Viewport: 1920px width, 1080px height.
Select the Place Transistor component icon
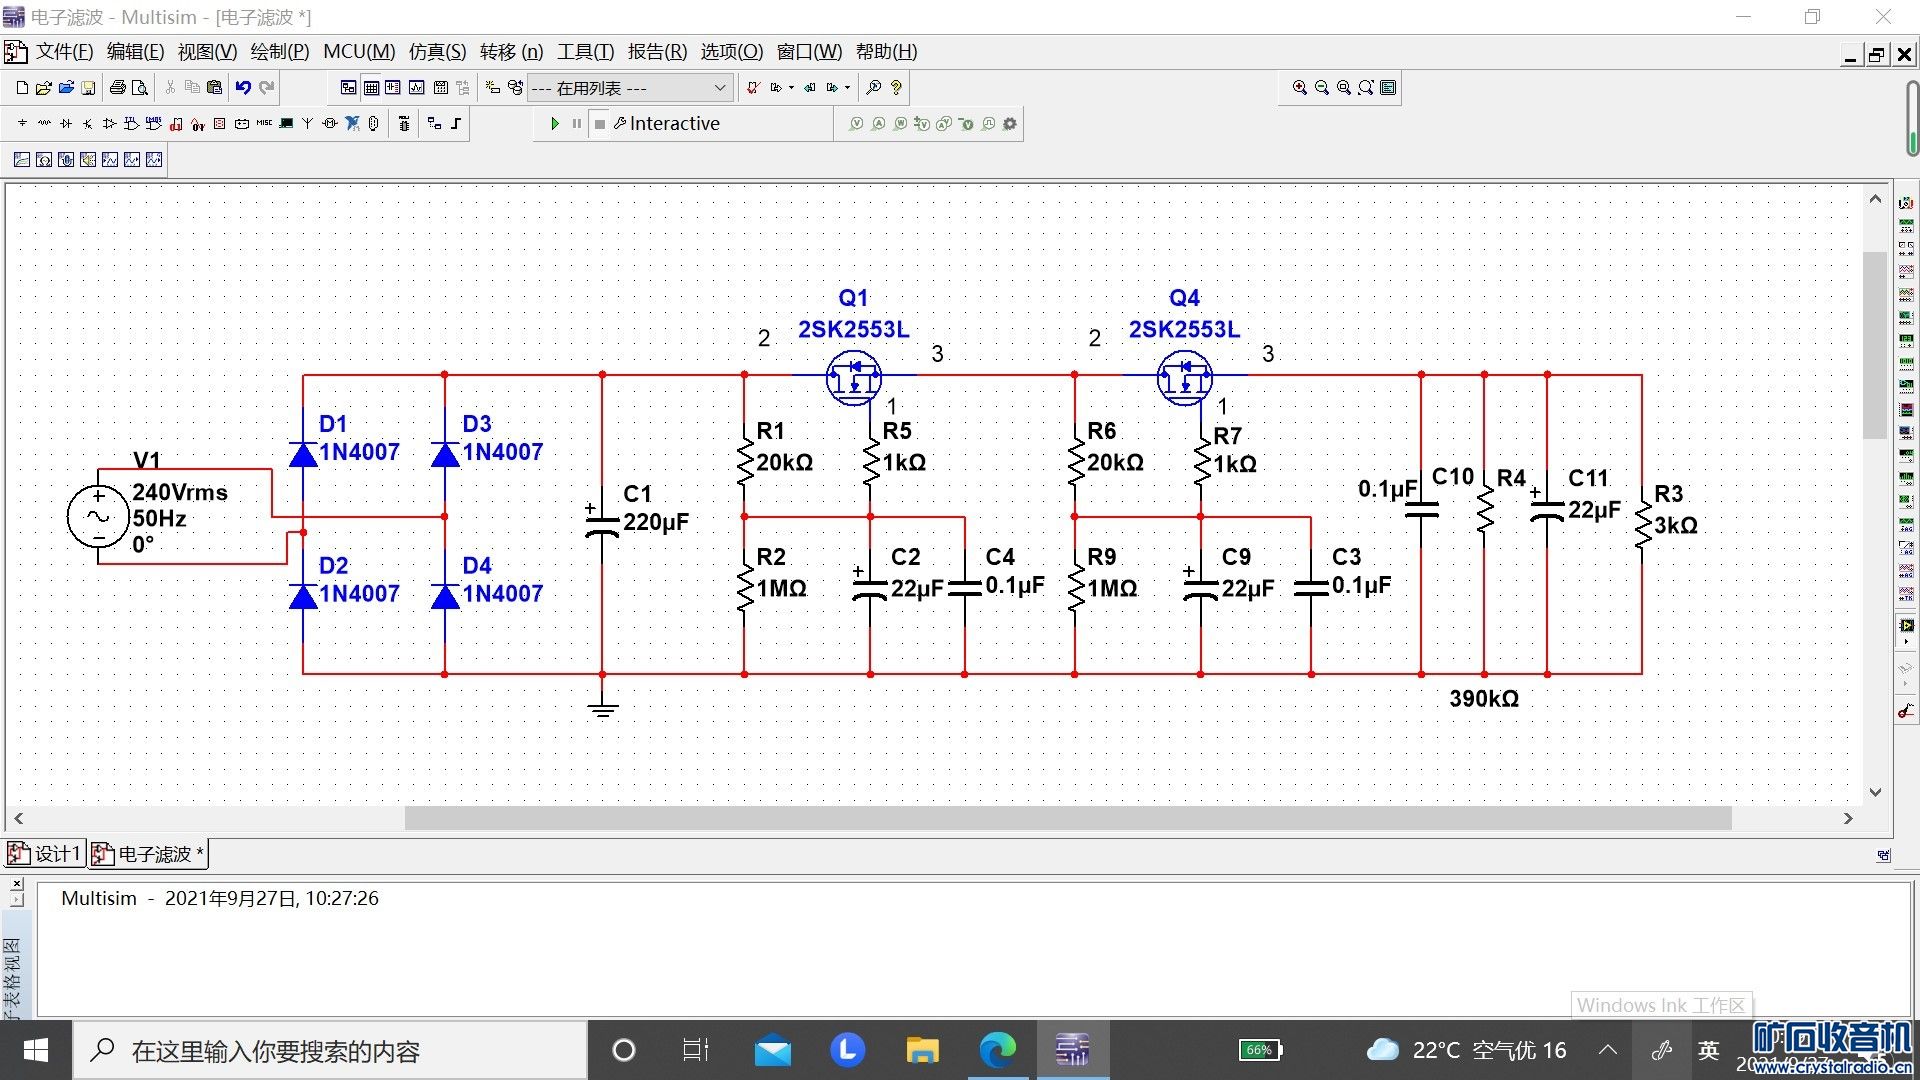coord(88,124)
